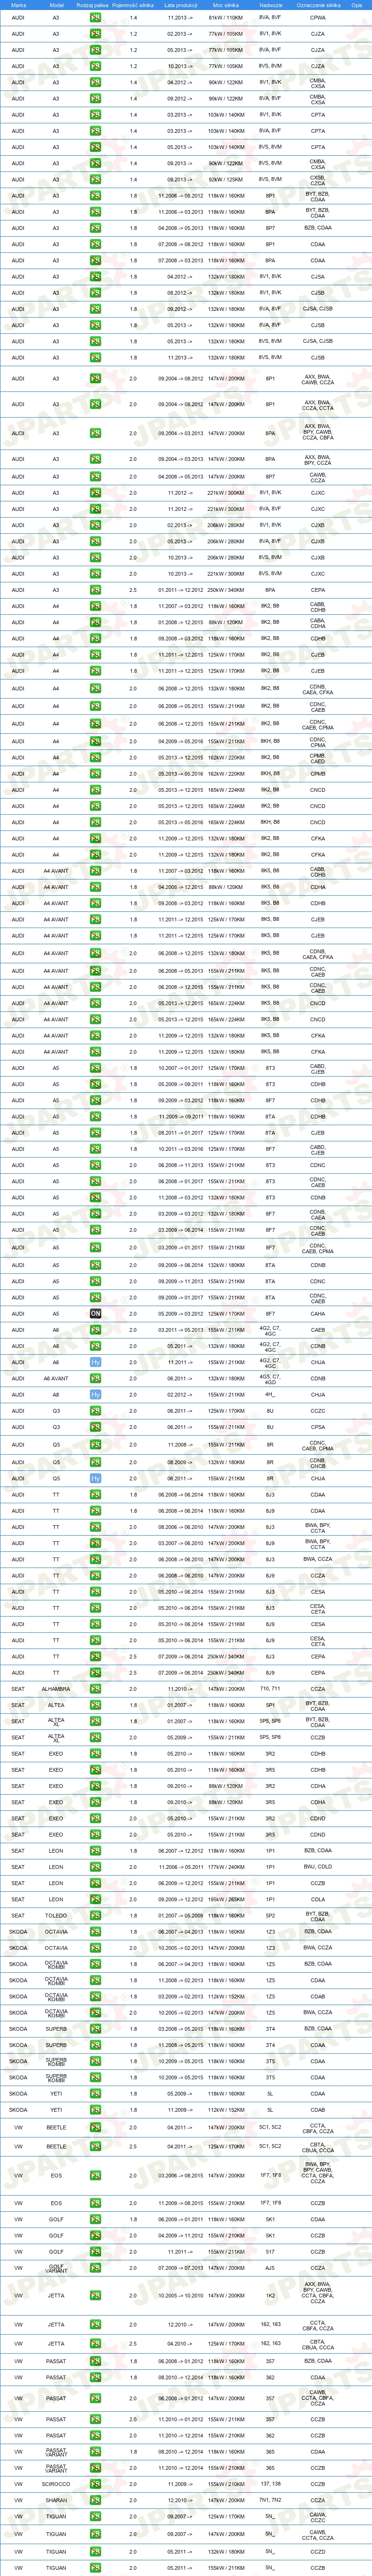The height and width of the screenshot is (2576, 372).
Task: Click the petrol icon in the Skoda Yeti CDAB row
Action: tap(96, 2110)
